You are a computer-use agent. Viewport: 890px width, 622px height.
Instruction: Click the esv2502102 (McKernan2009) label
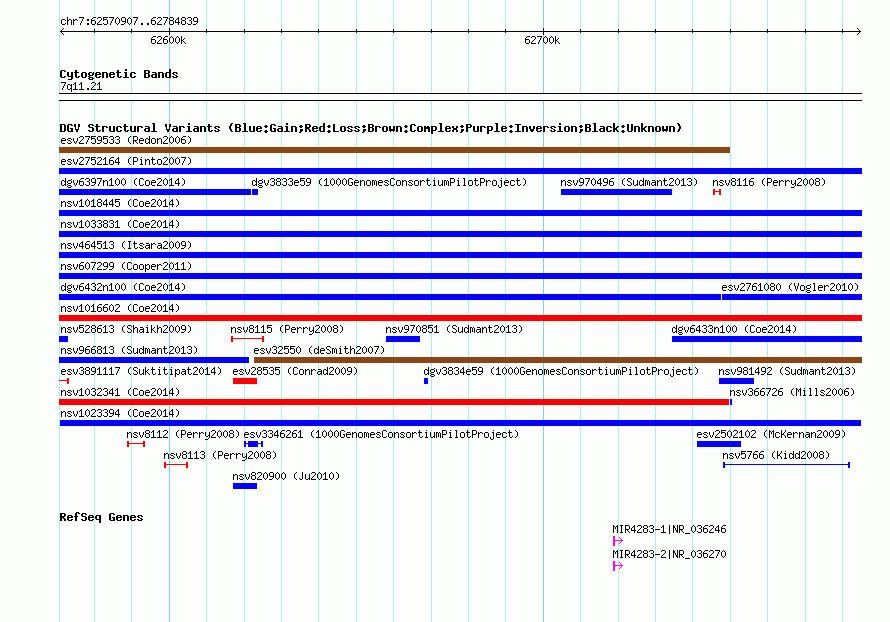click(771, 434)
